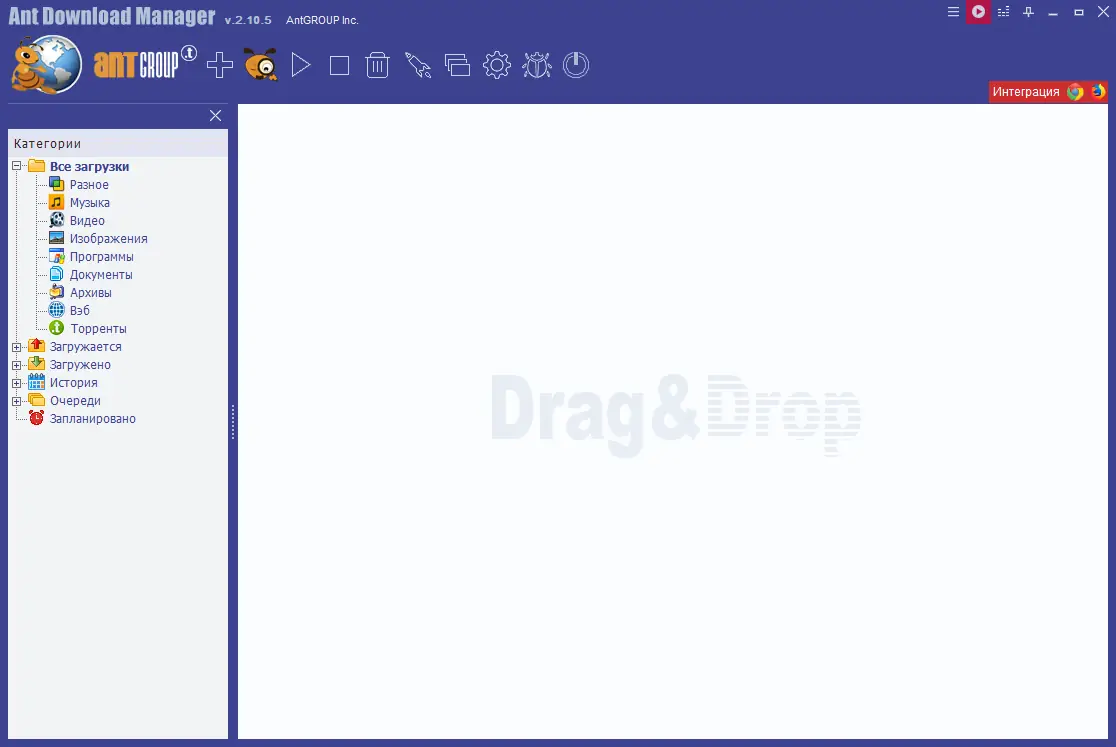The image size is (1116, 747).
Task: Open the hamburger menu in title bar
Action: point(953,11)
